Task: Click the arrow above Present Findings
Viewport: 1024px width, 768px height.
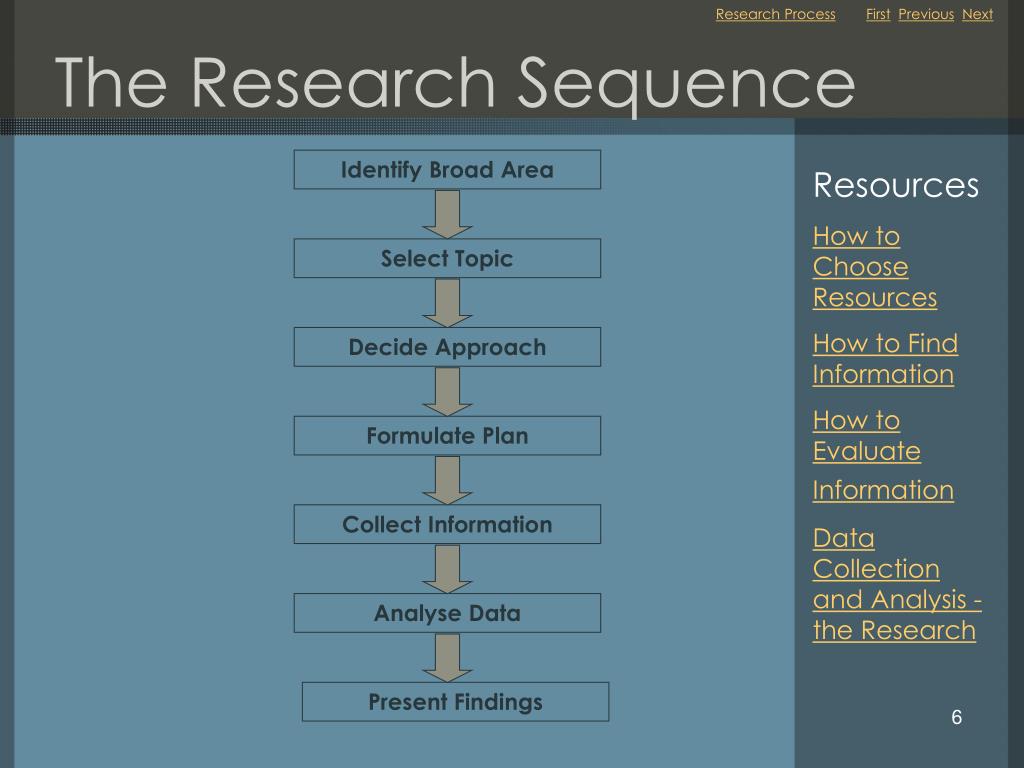Action: tap(447, 658)
